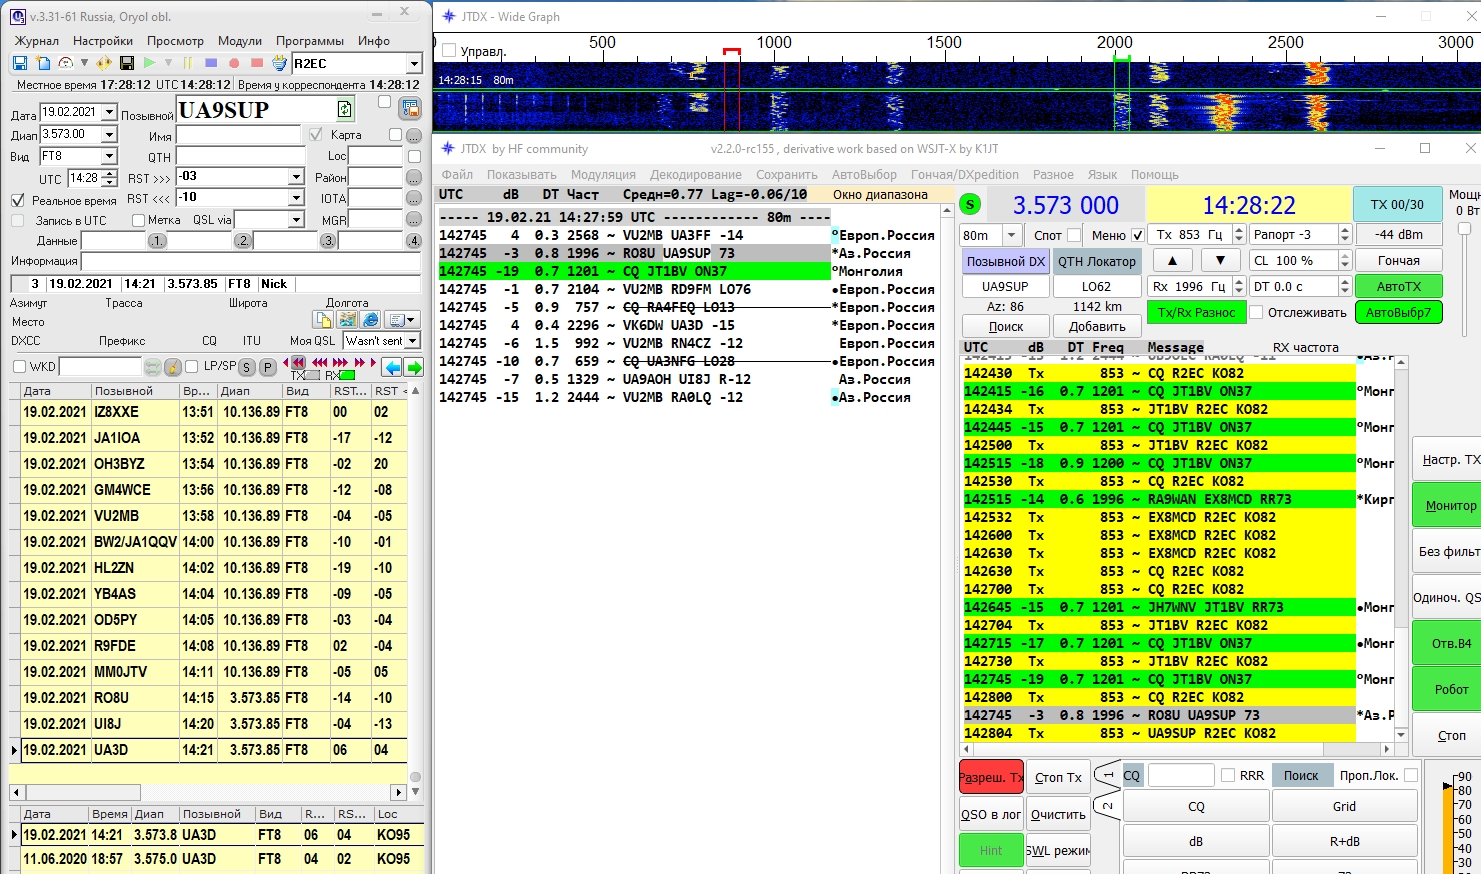The width and height of the screenshot is (1481, 874).
Task: Click the broom clear filter icon
Action: (x=173, y=367)
